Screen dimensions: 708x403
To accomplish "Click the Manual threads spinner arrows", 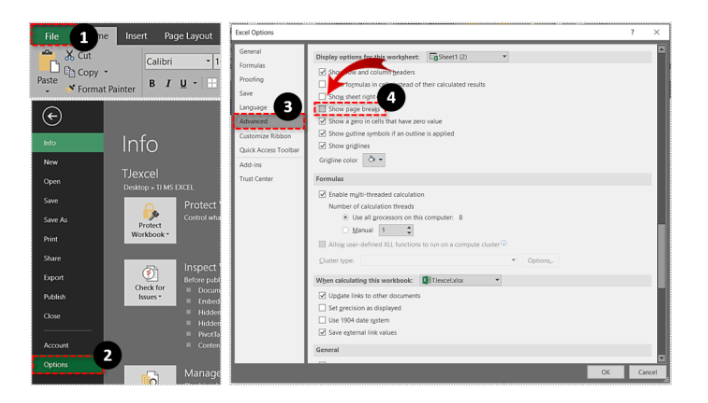I will (409, 230).
